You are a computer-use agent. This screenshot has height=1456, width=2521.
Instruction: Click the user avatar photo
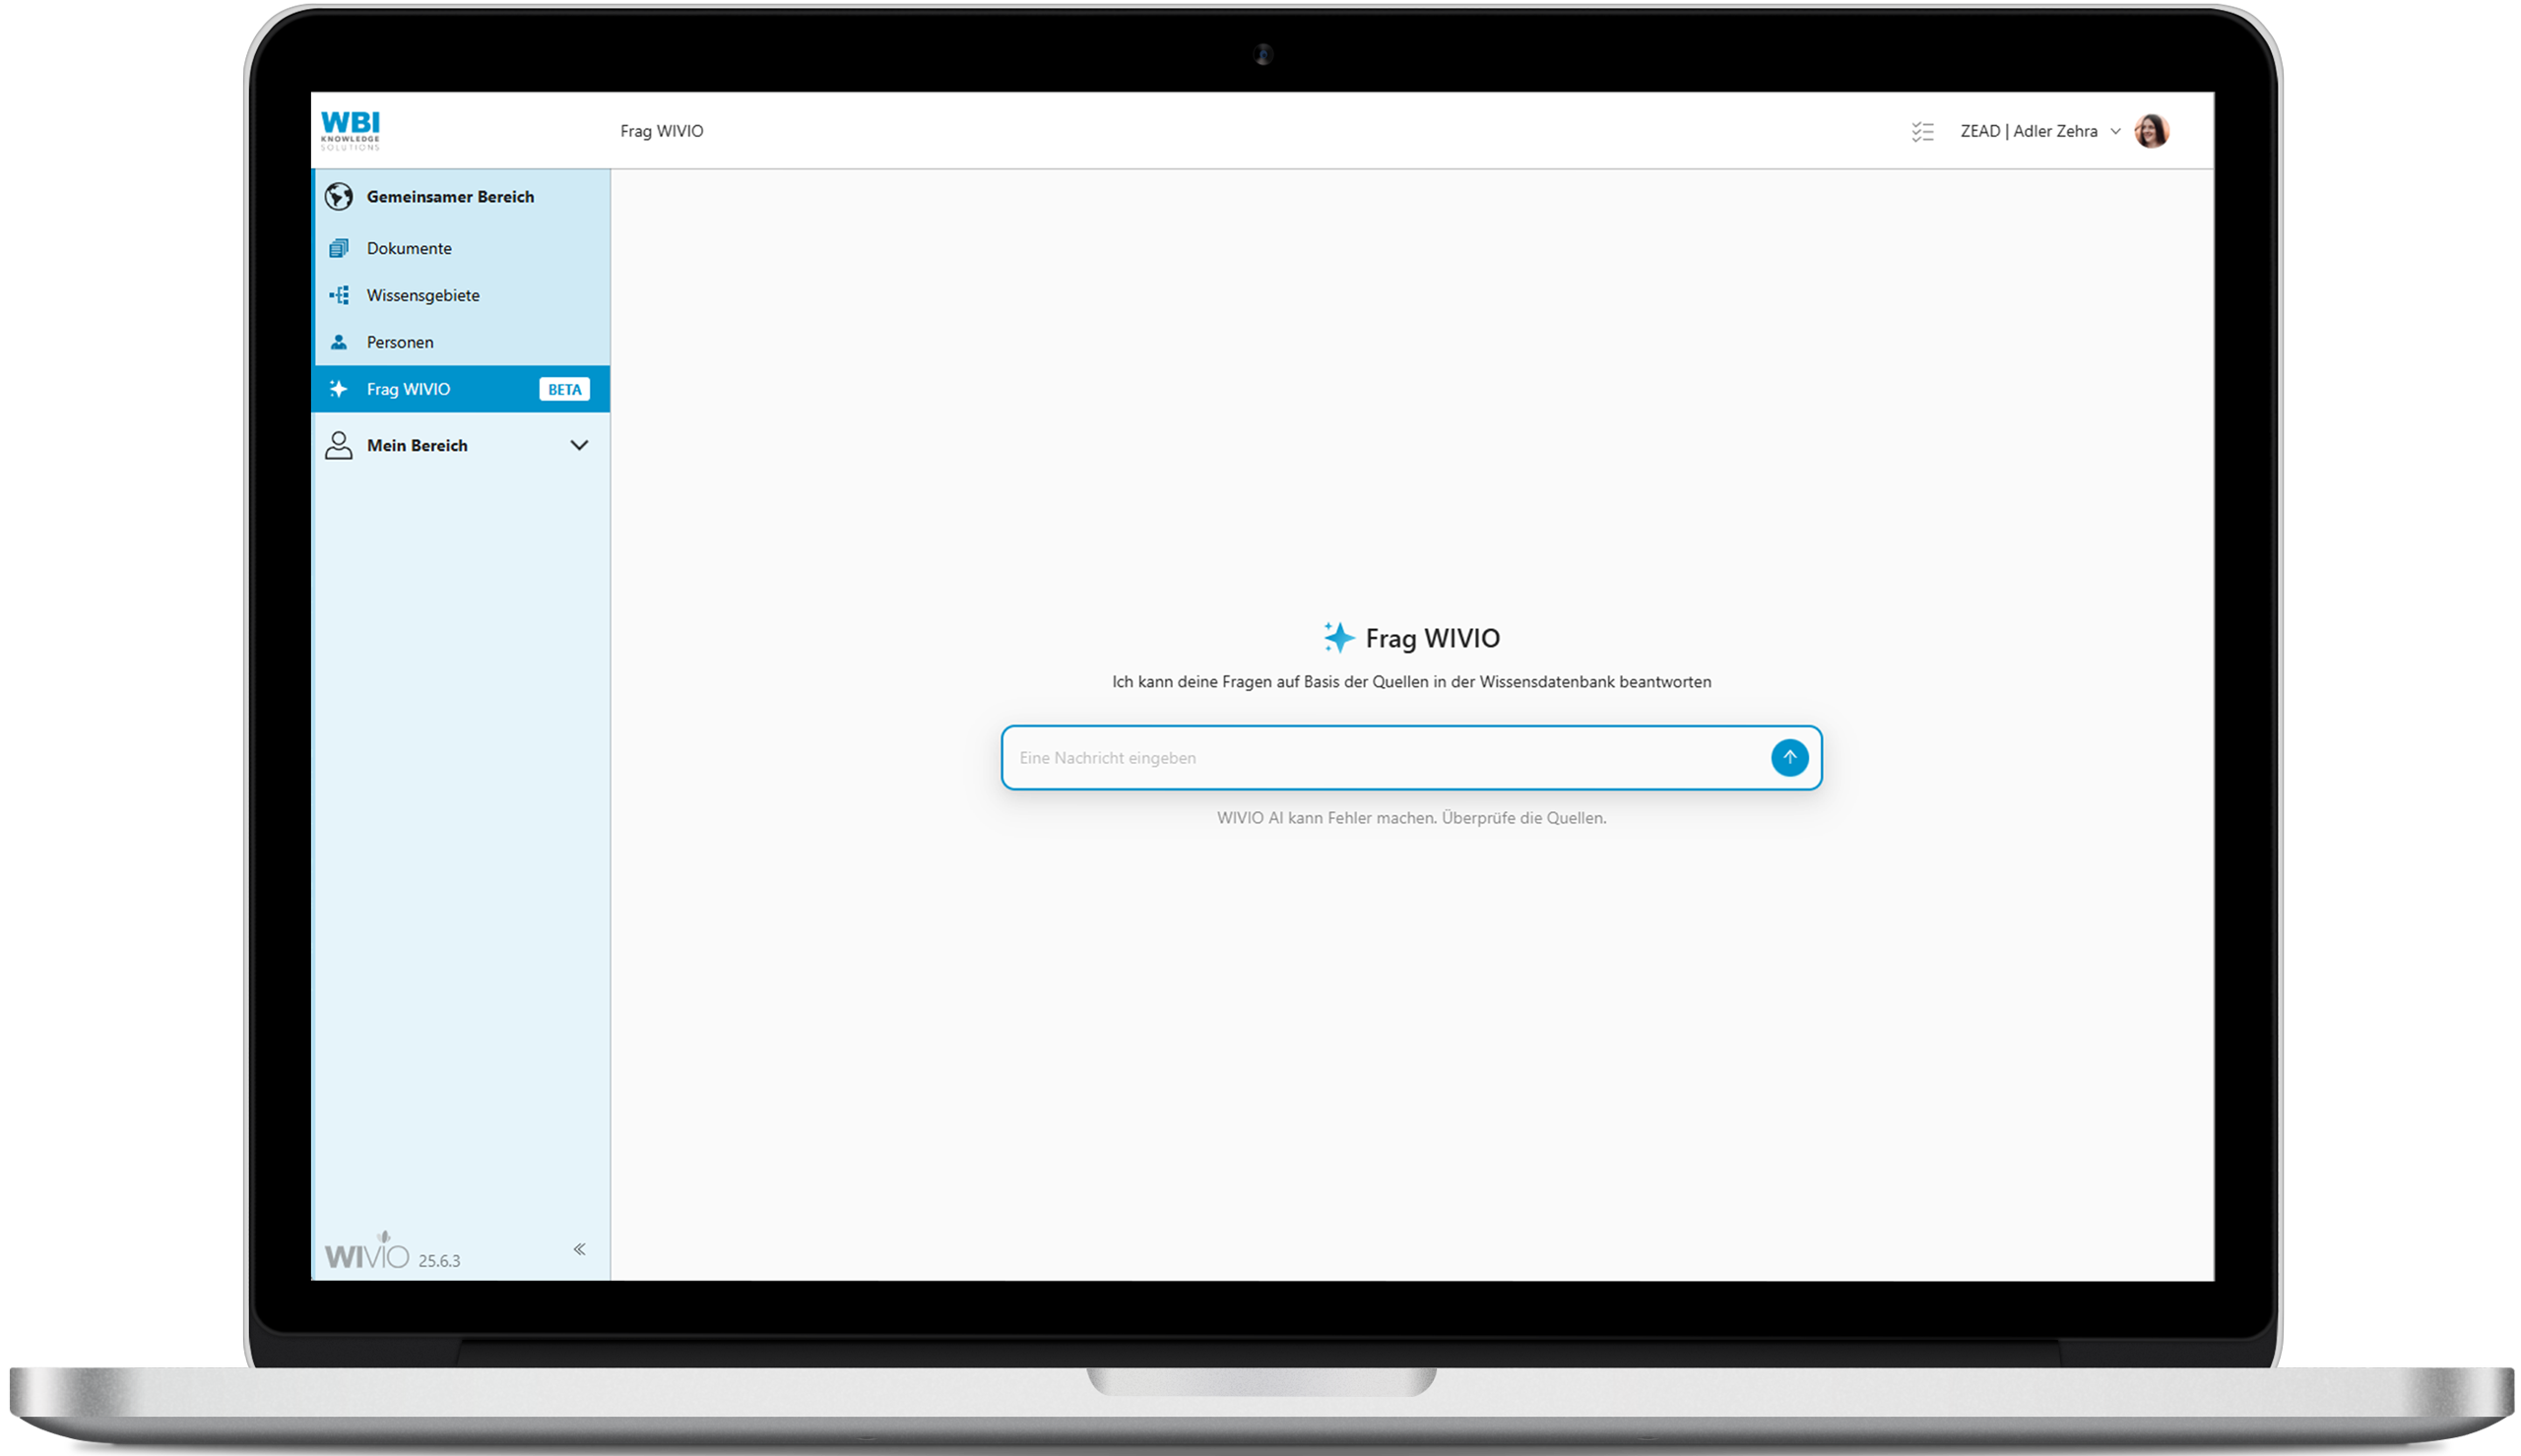2151,131
